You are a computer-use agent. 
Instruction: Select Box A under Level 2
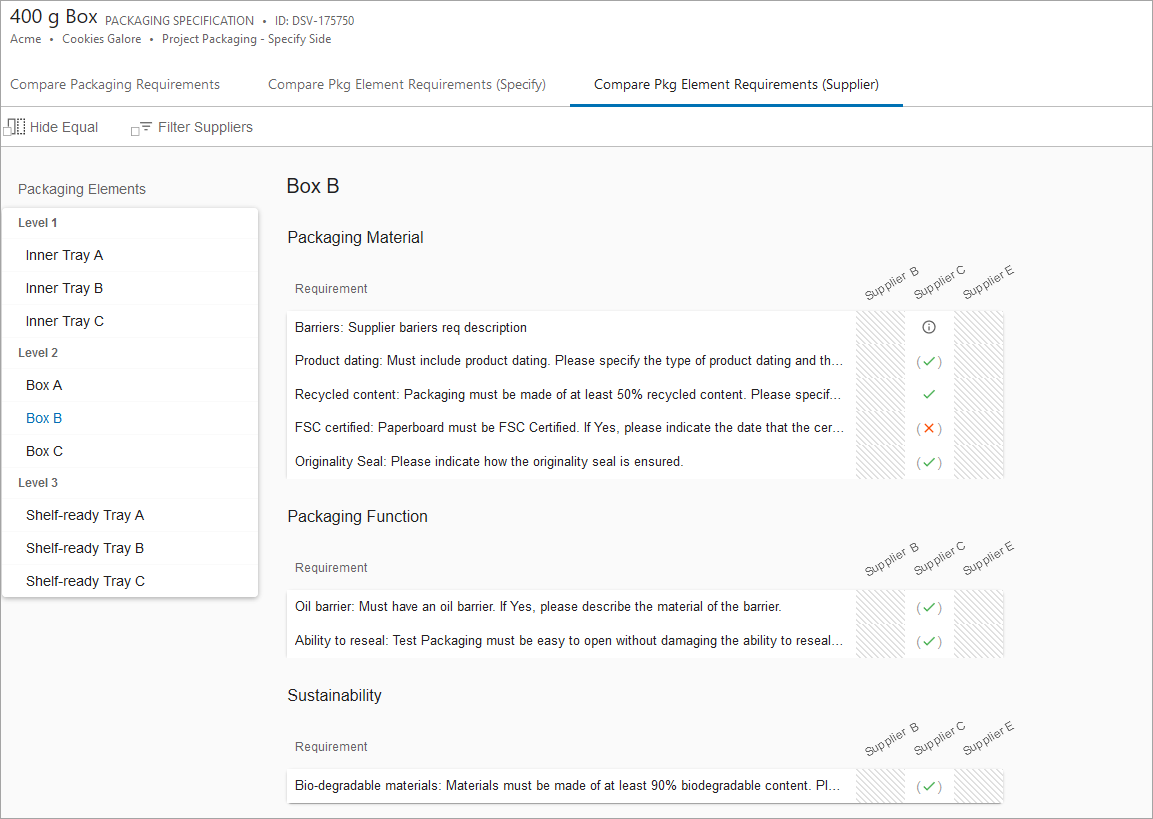[130, 385]
